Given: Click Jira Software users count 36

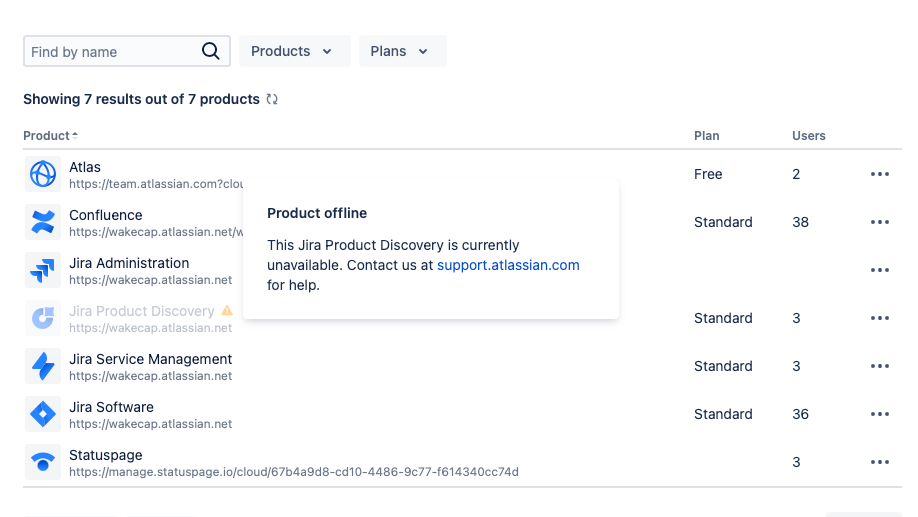Looking at the screenshot, I should (800, 414).
